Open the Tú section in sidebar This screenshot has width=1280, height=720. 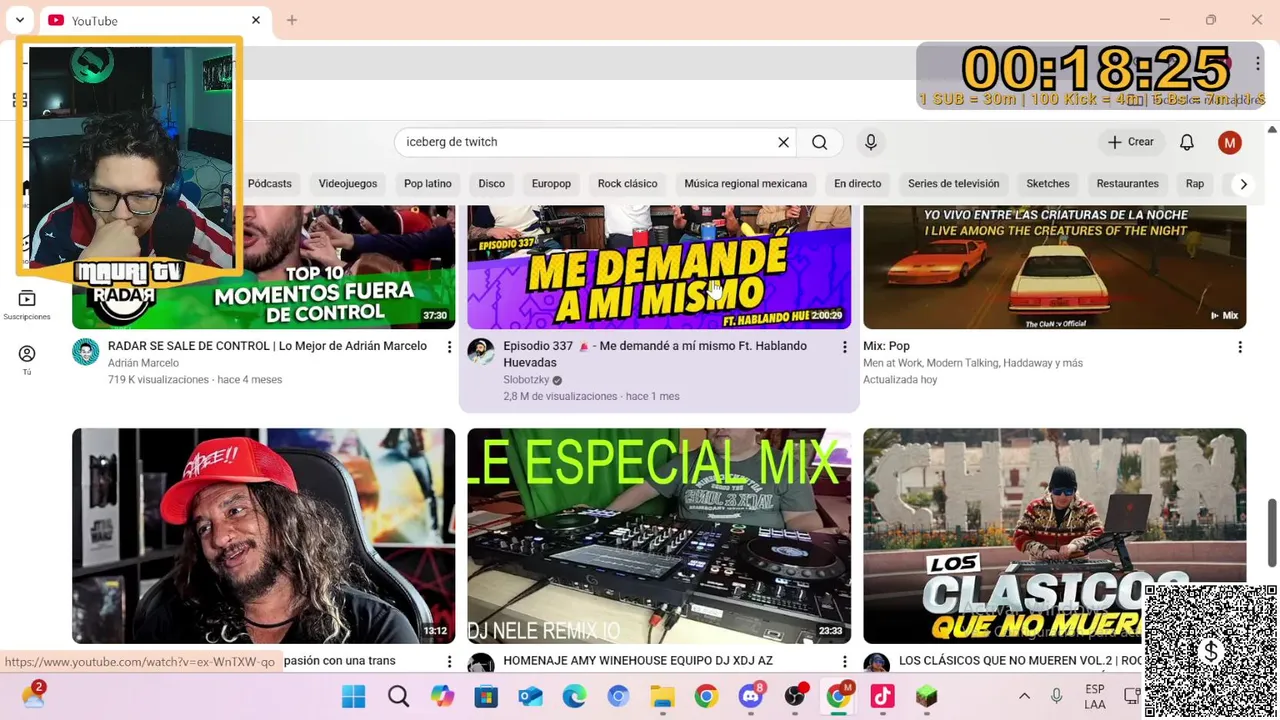[x=27, y=360]
